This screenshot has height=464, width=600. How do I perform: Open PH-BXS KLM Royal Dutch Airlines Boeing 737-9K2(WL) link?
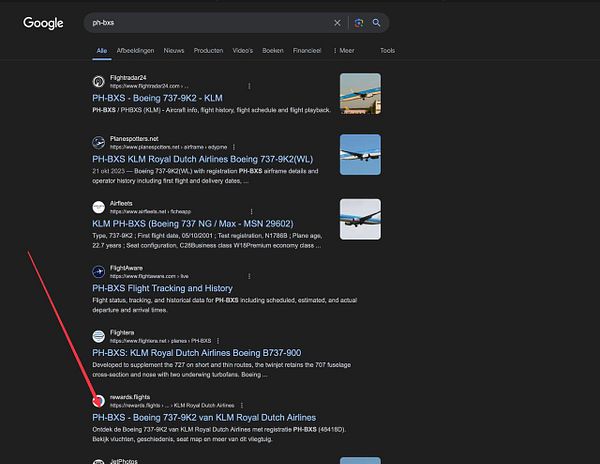coord(202,159)
